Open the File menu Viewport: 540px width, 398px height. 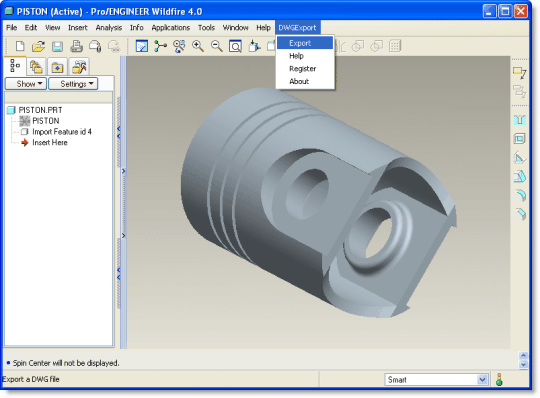click(11, 28)
